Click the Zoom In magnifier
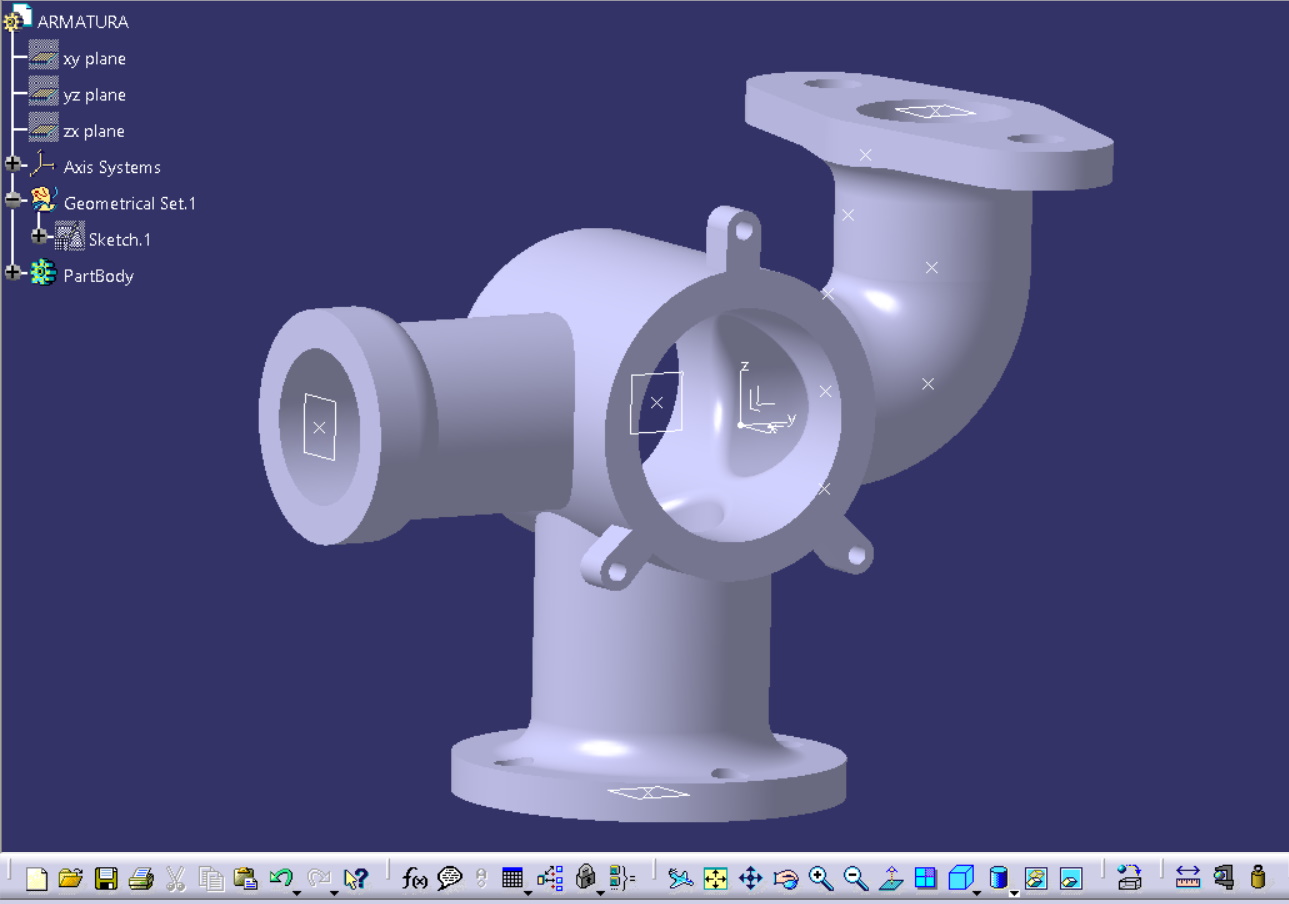The image size is (1289, 904). click(821, 878)
